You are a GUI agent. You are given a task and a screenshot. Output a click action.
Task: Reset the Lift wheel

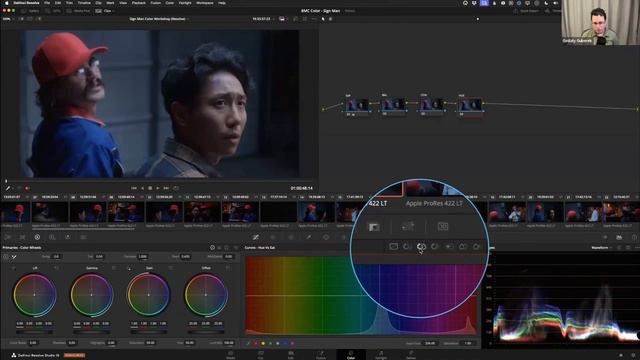tap(56, 268)
